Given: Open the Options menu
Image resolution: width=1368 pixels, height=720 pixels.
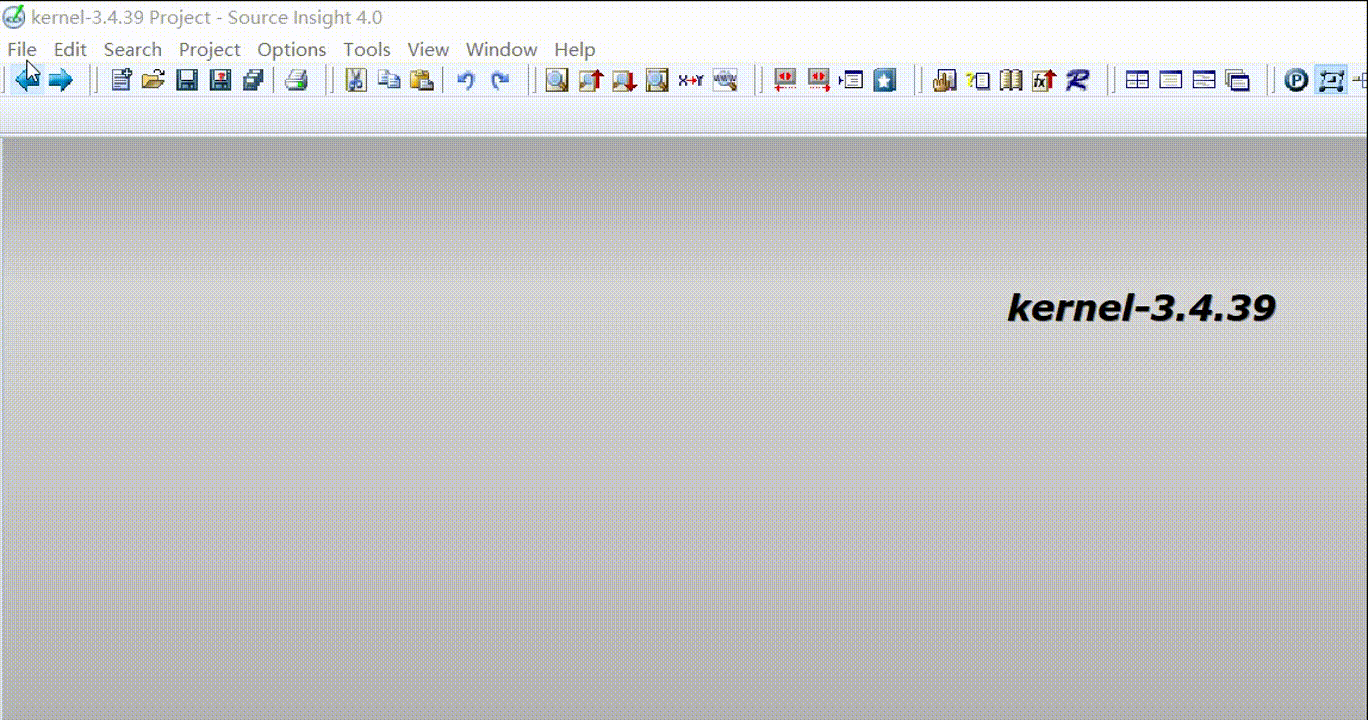Looking at the screenshot, I should tap(292, 49).
